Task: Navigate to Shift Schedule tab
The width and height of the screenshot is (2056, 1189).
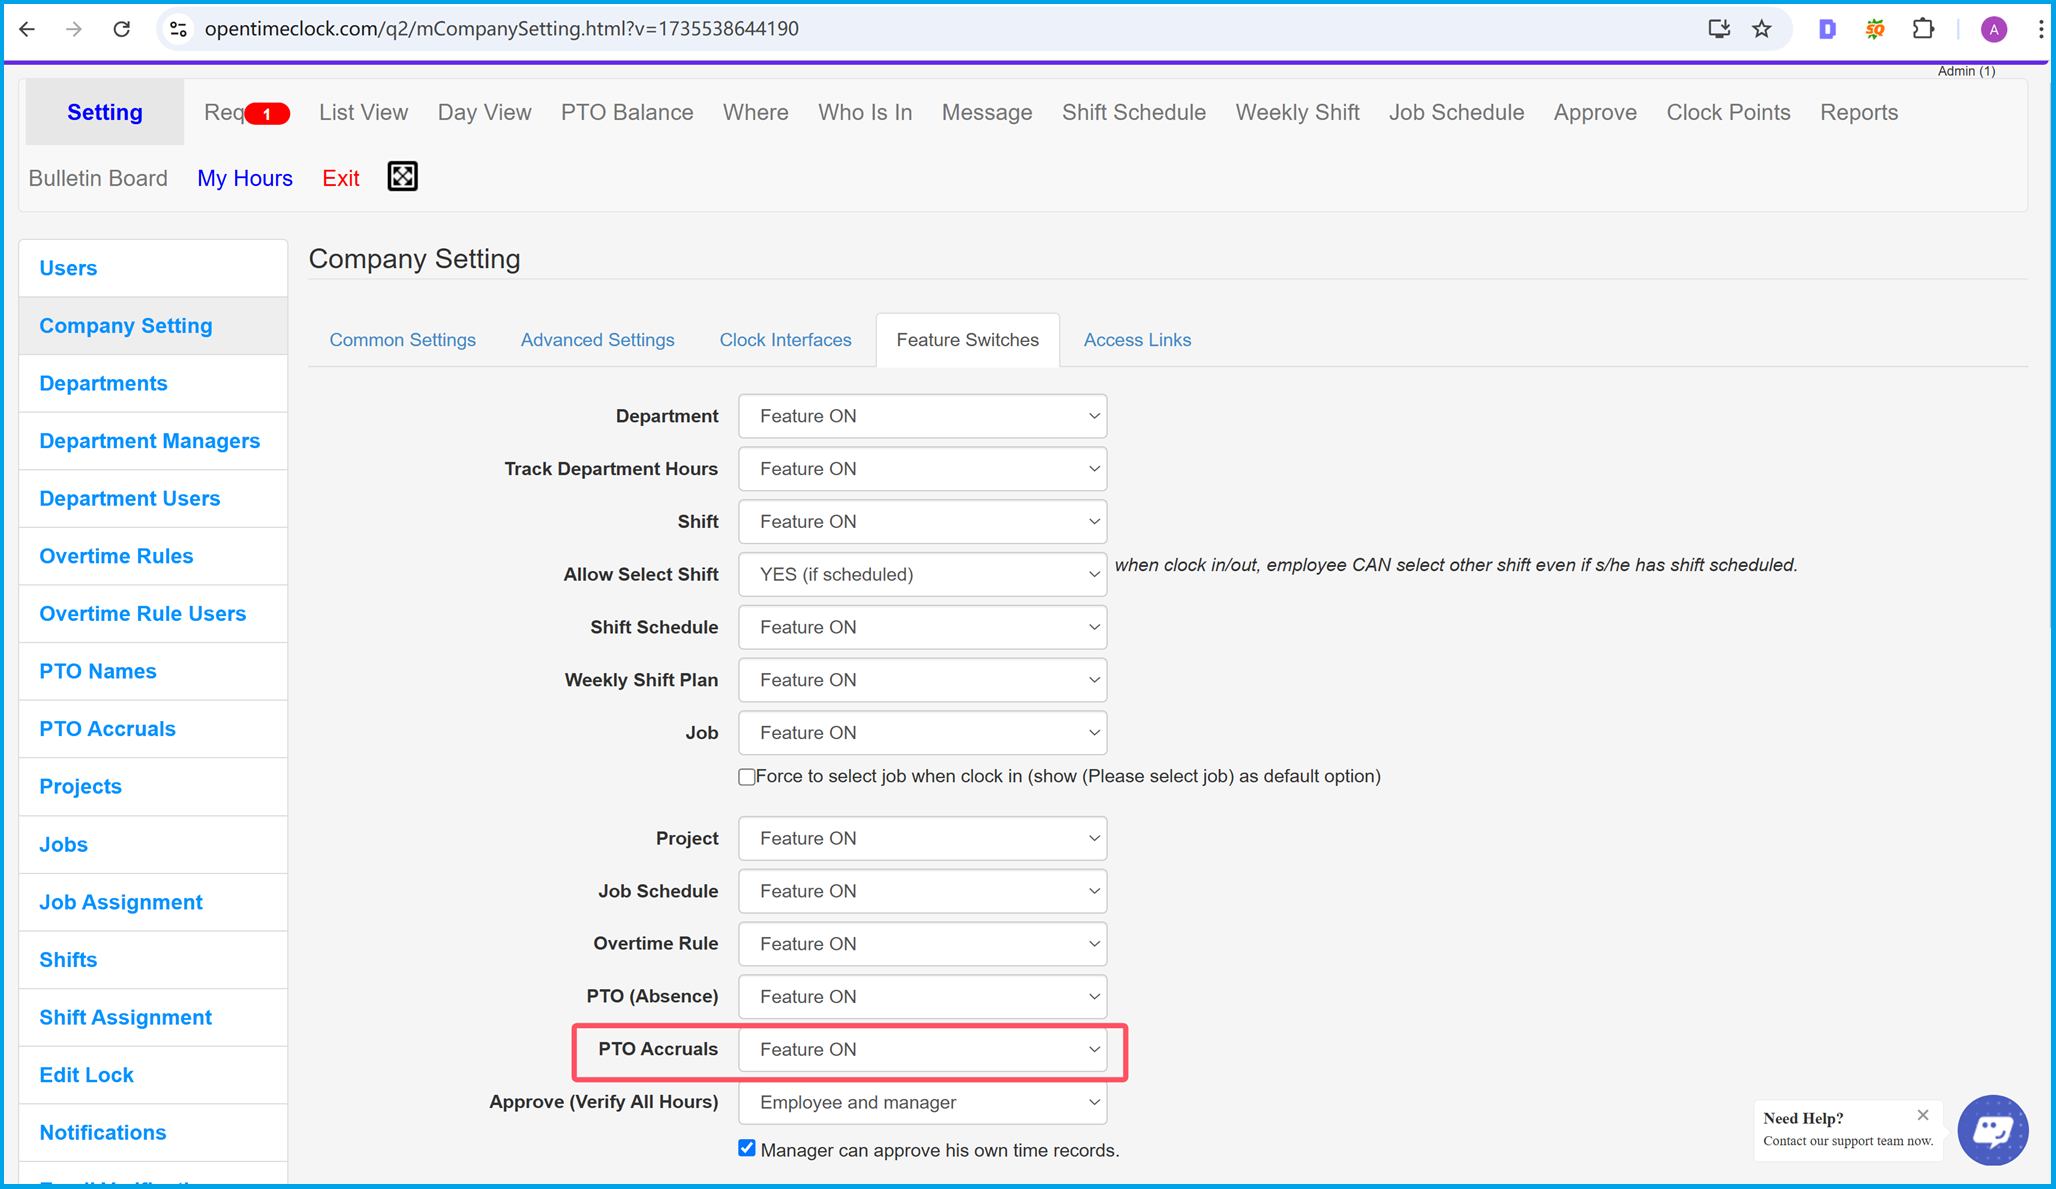Action: [x=1133, y=112]
